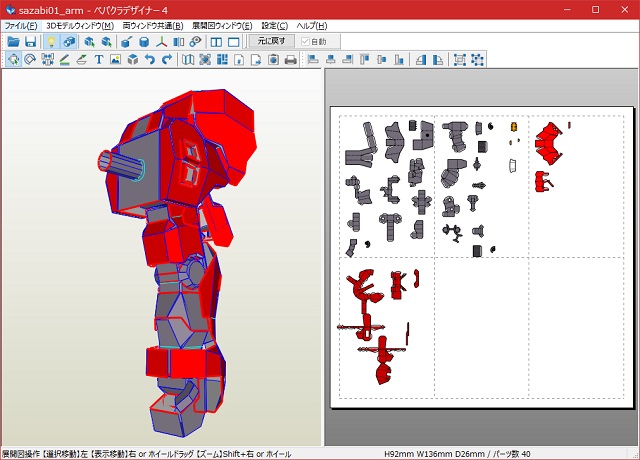Open the 3Dモデルウィンドウ(M) menu
The width and height of the screenshot is (640, 460).
[x=80, y=26]
